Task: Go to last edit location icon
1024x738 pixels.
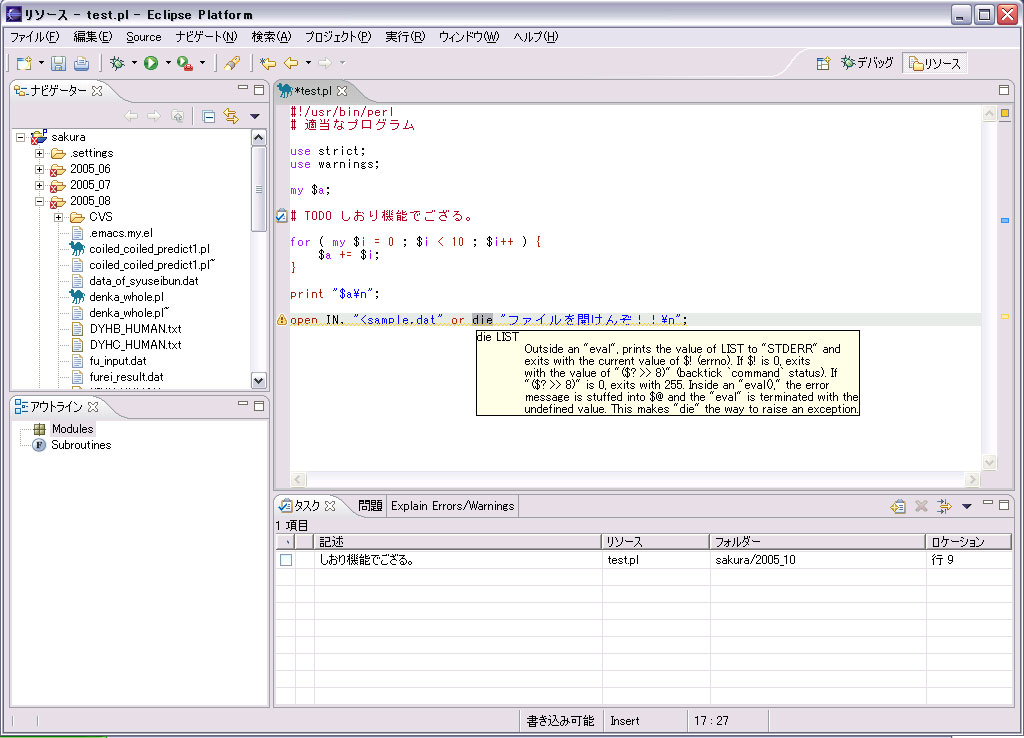Action: coord(268,63)
